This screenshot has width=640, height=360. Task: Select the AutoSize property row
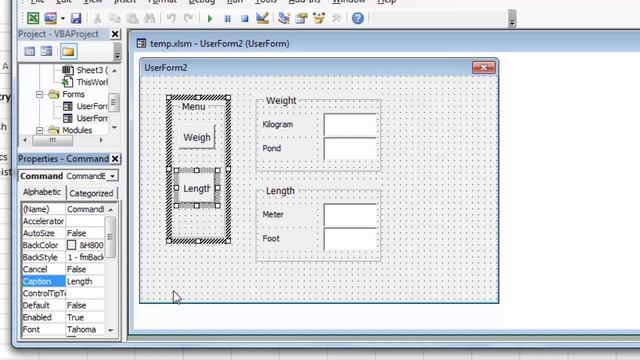pyautogui.click(x=63, y=233)
